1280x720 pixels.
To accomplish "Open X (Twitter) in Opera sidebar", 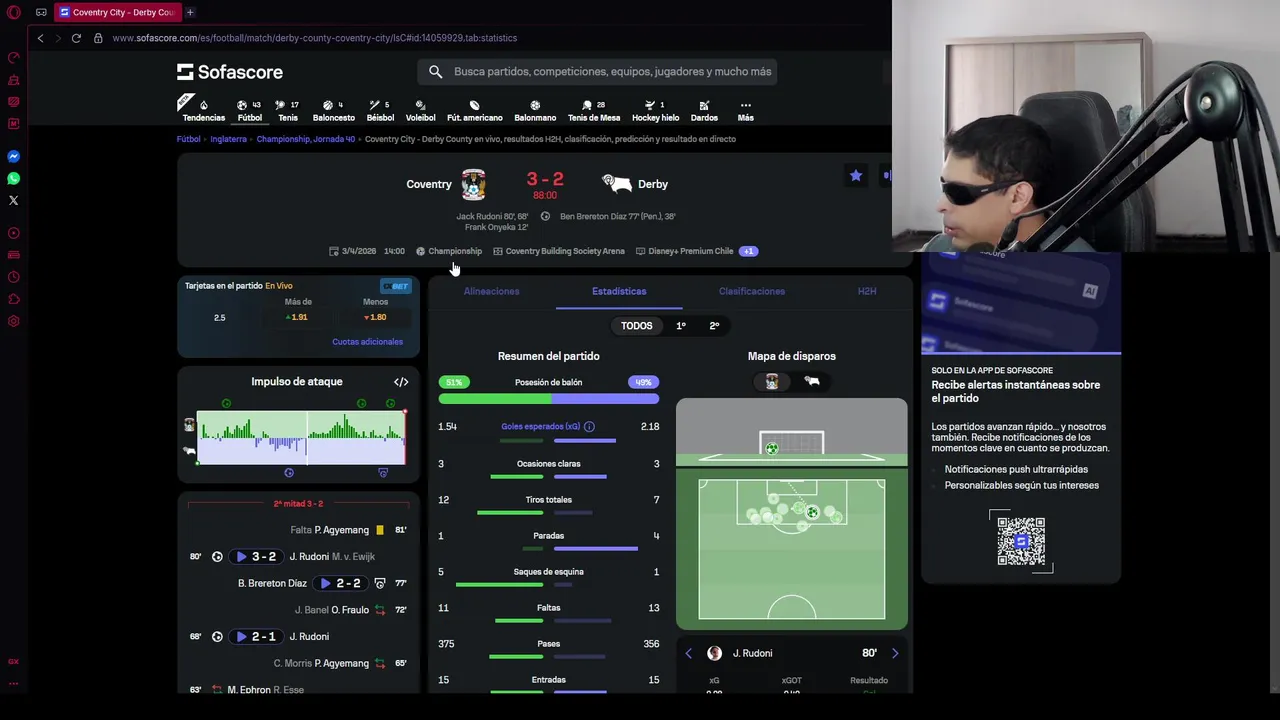I will 13,200.
